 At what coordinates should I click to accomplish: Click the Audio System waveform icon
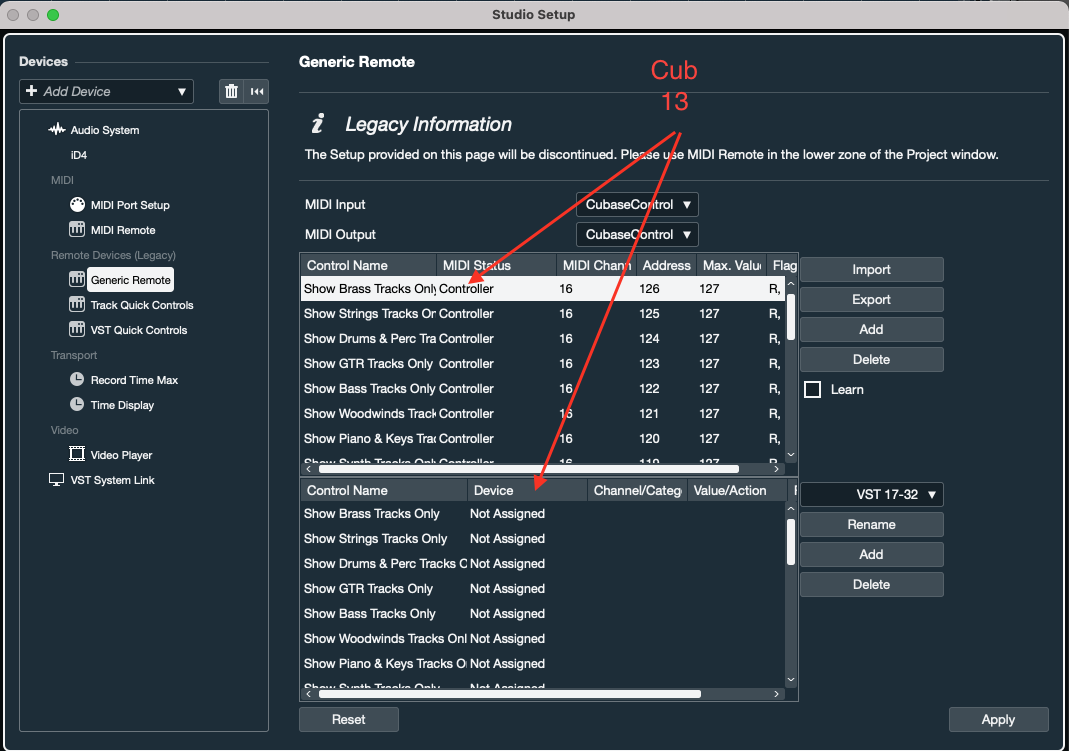57,129
